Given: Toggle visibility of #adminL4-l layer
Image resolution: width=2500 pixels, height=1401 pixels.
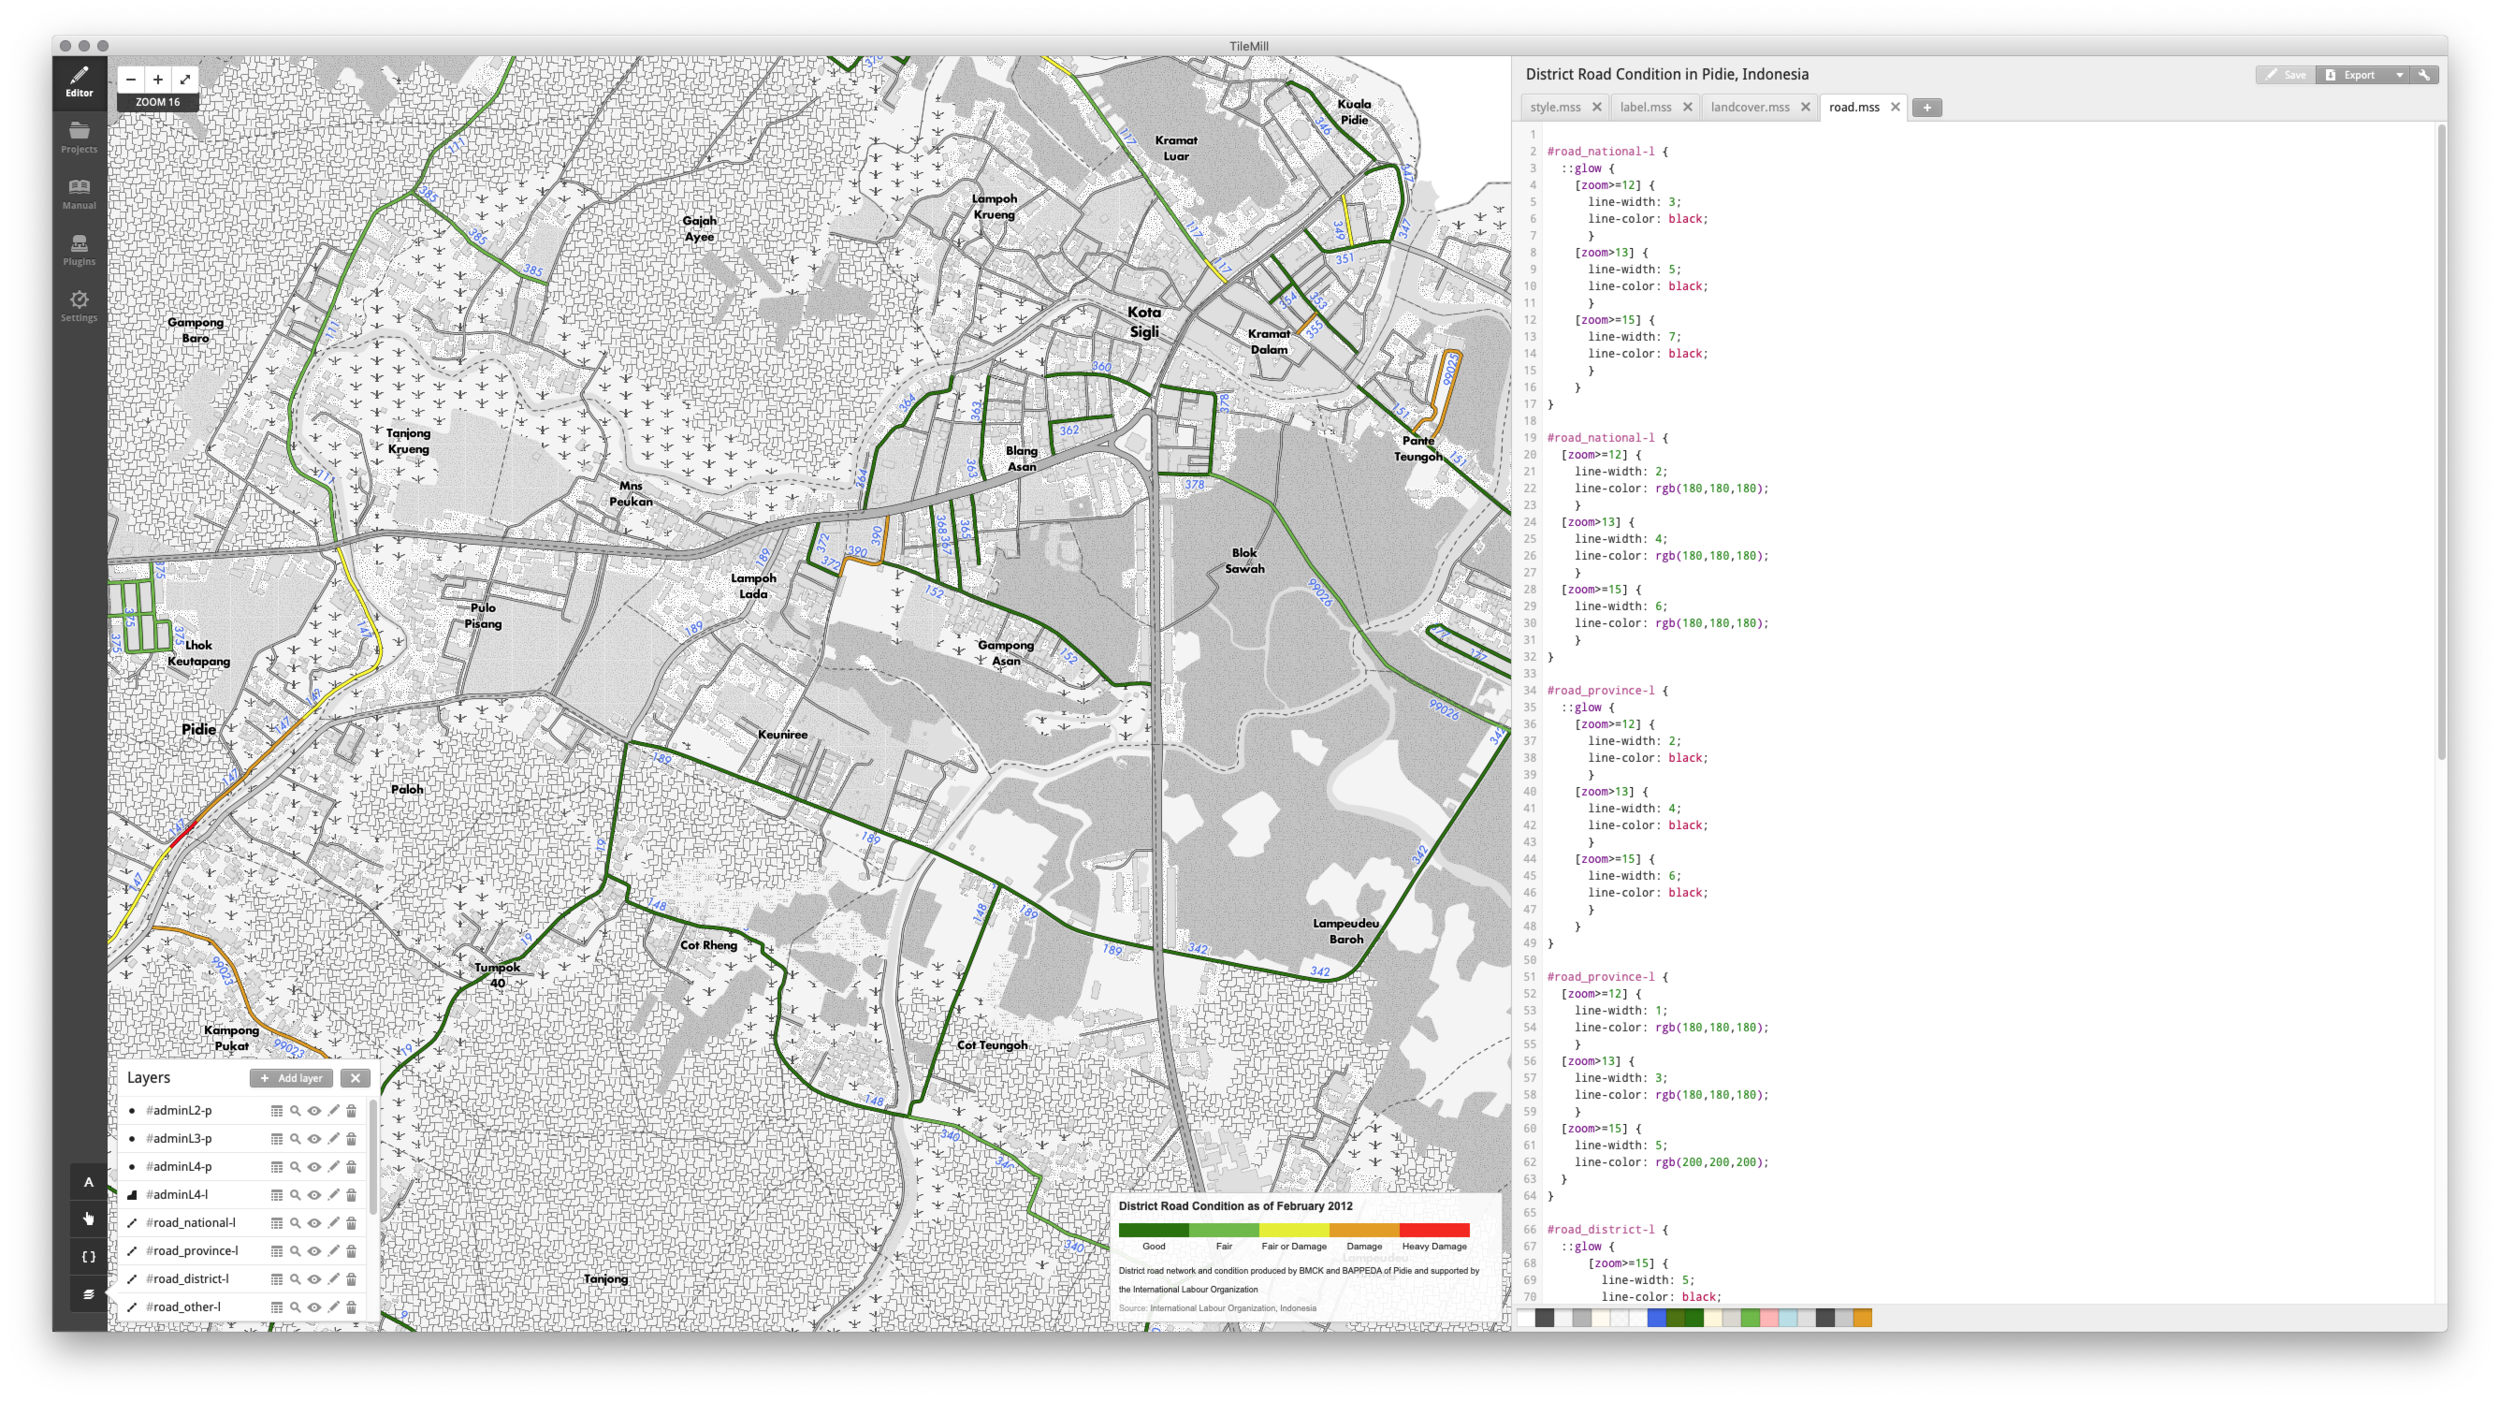Looking at the screenshot, I should (314, 1195).
